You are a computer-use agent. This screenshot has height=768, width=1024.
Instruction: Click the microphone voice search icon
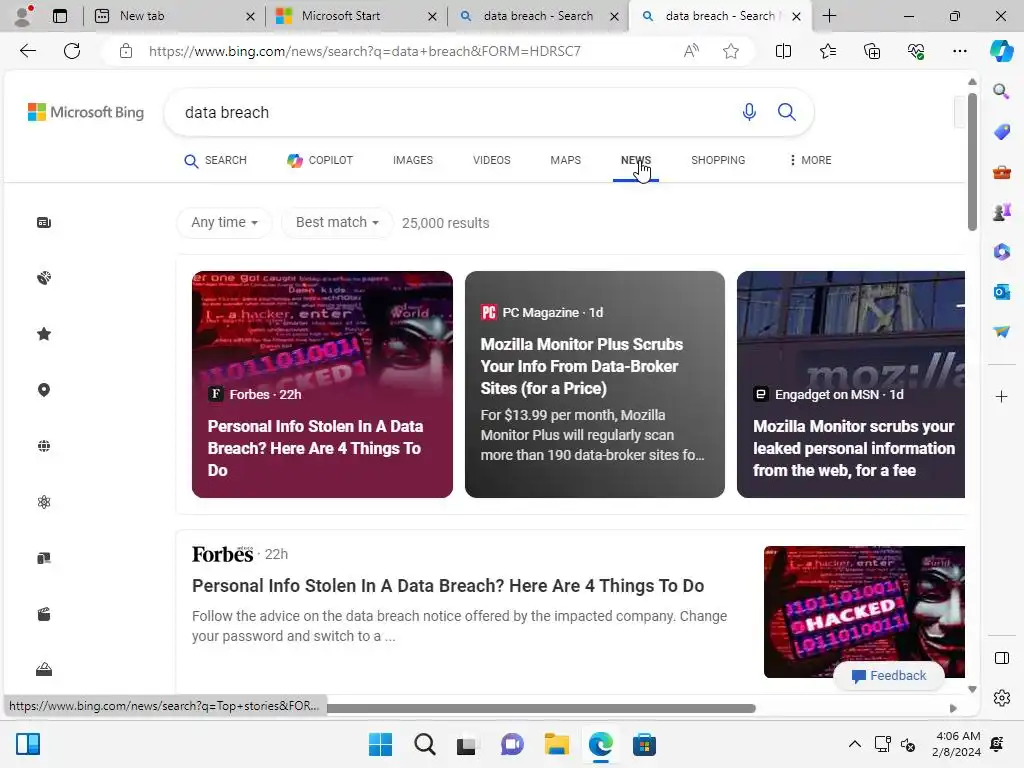click(x=749, y=112)
